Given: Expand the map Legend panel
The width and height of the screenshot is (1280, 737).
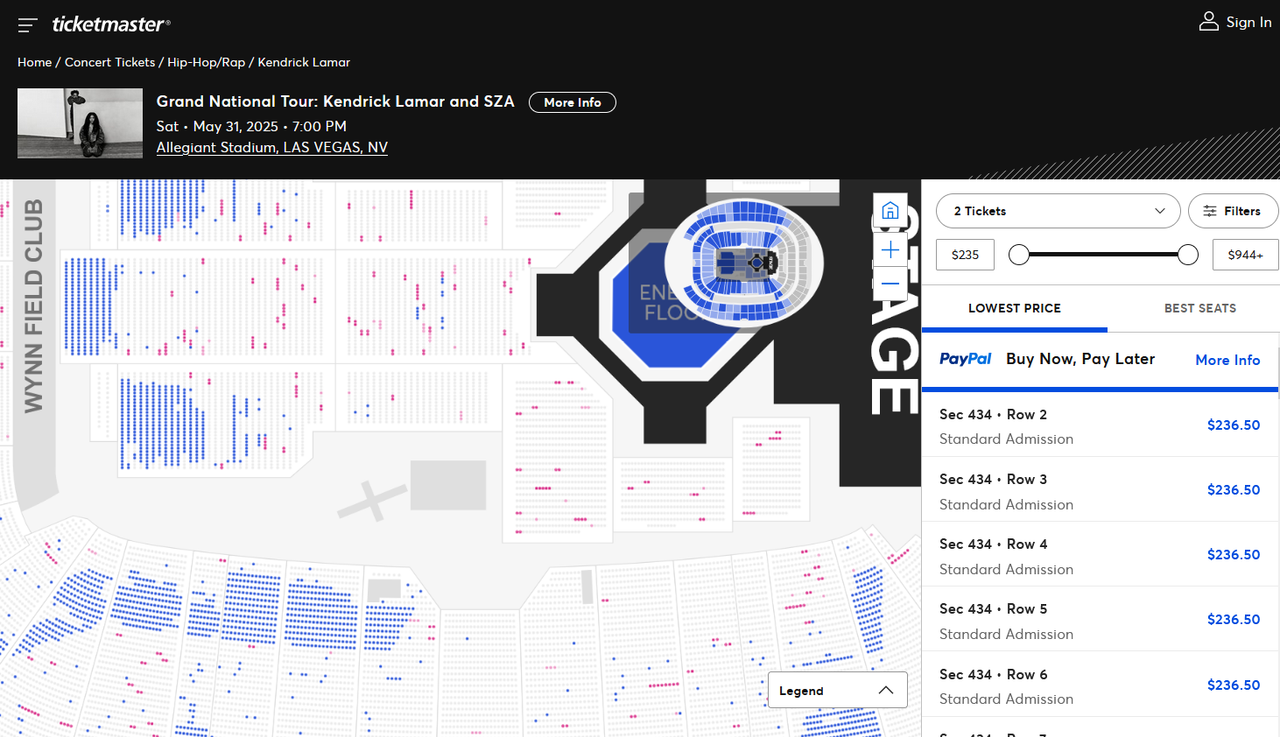Looking at the screenshot, I should (x=837, y=690).
